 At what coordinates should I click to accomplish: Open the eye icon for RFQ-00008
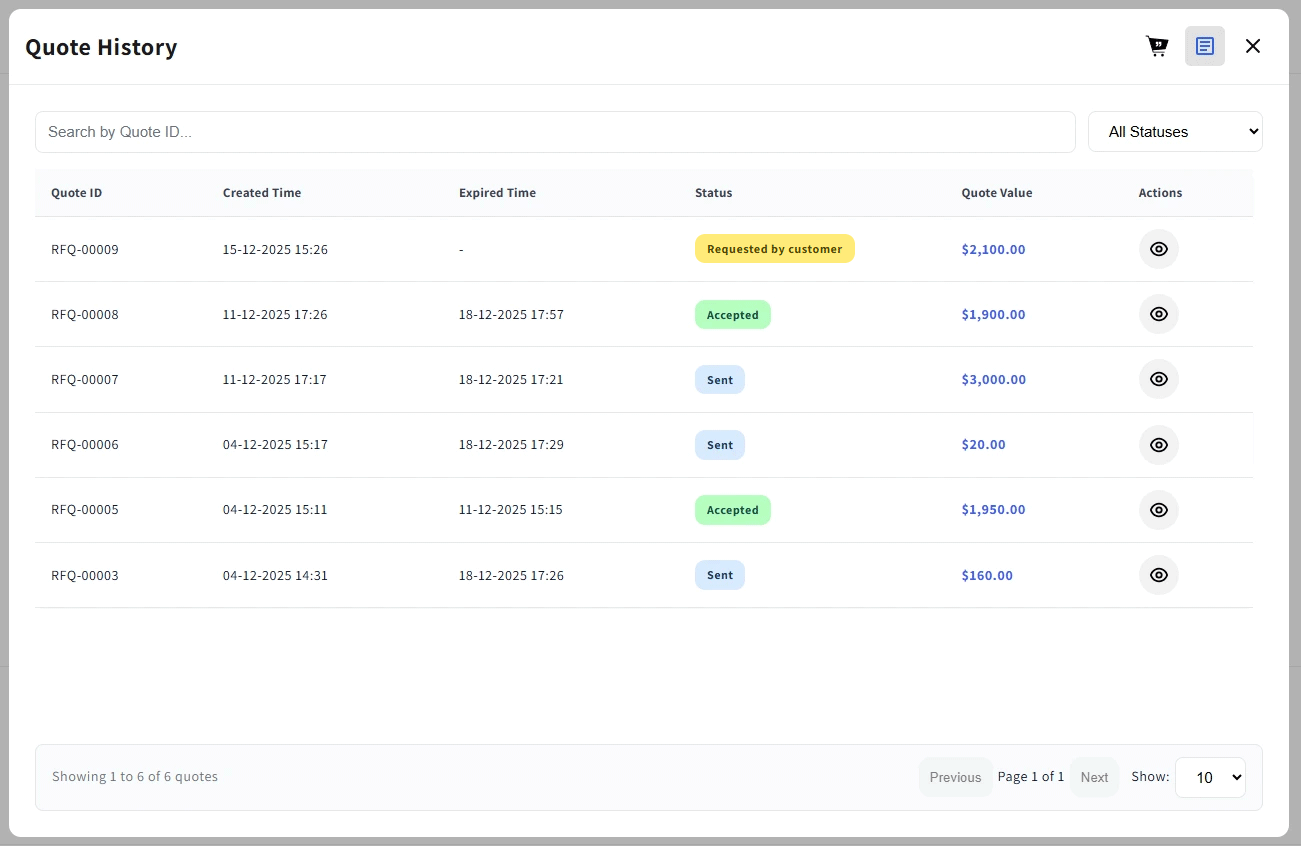(1158, 314)
